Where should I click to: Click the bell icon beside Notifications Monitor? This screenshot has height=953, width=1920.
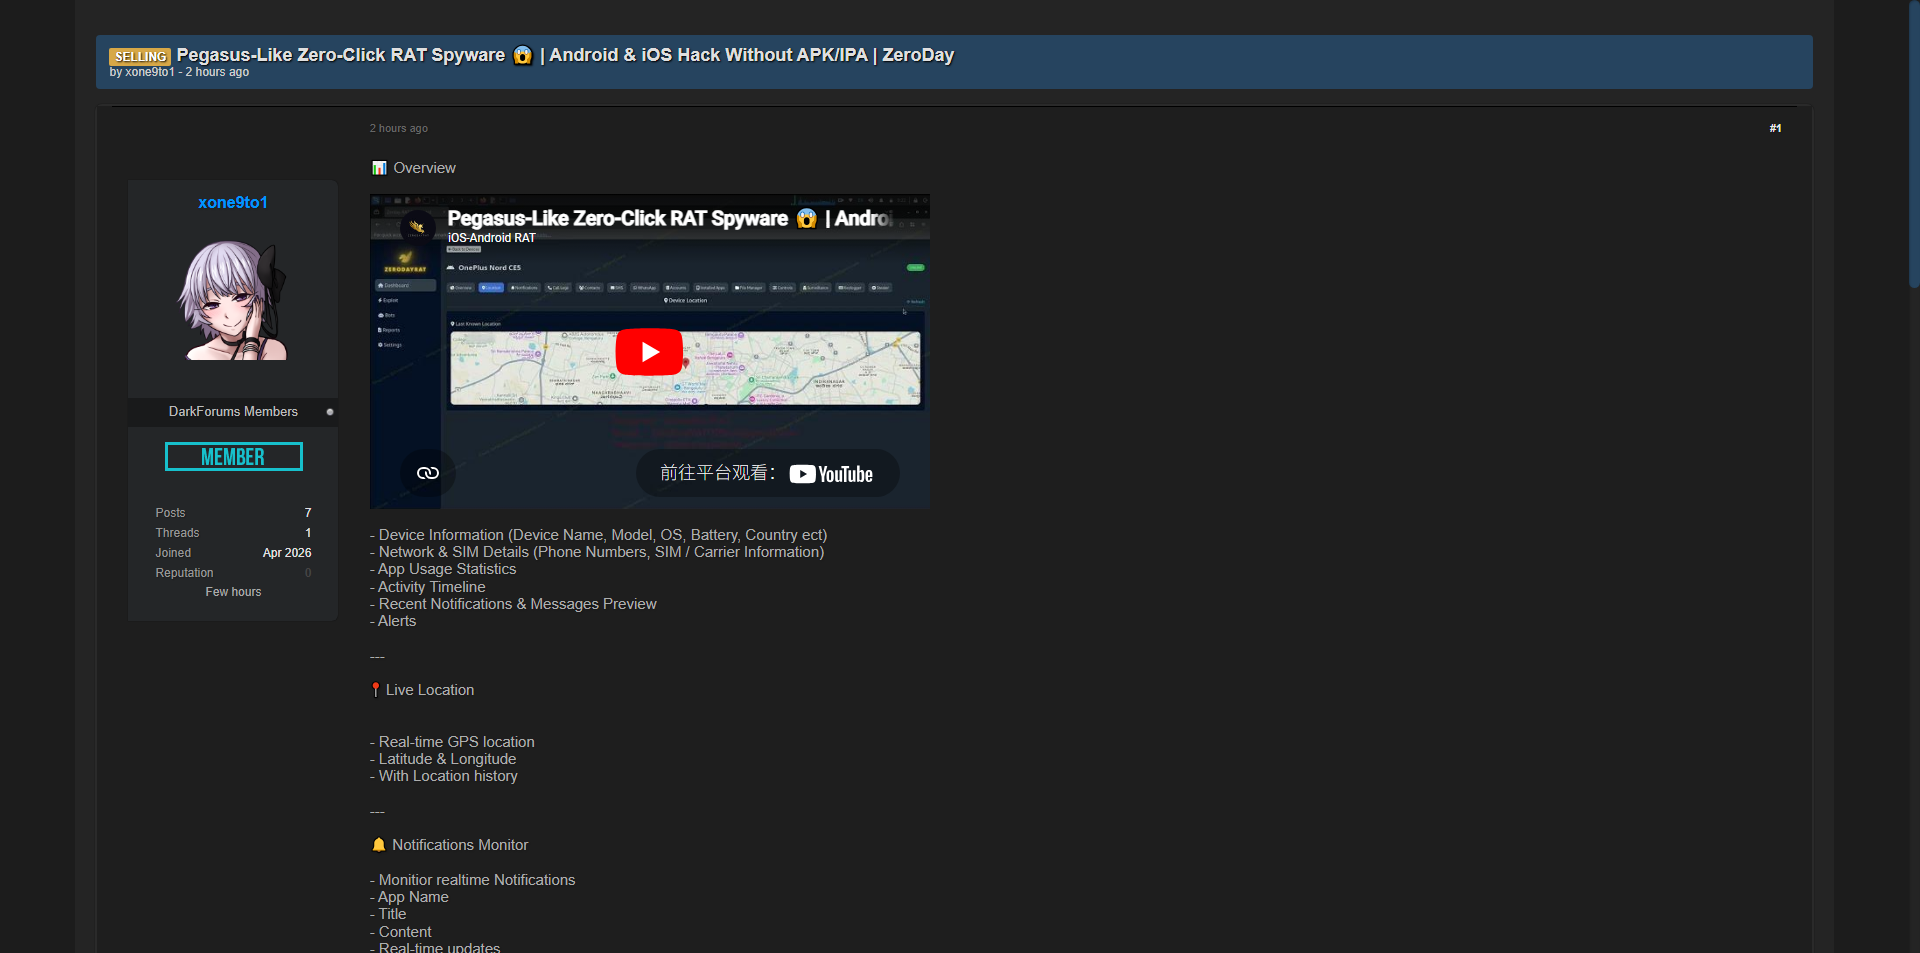(x=379, y=845)
